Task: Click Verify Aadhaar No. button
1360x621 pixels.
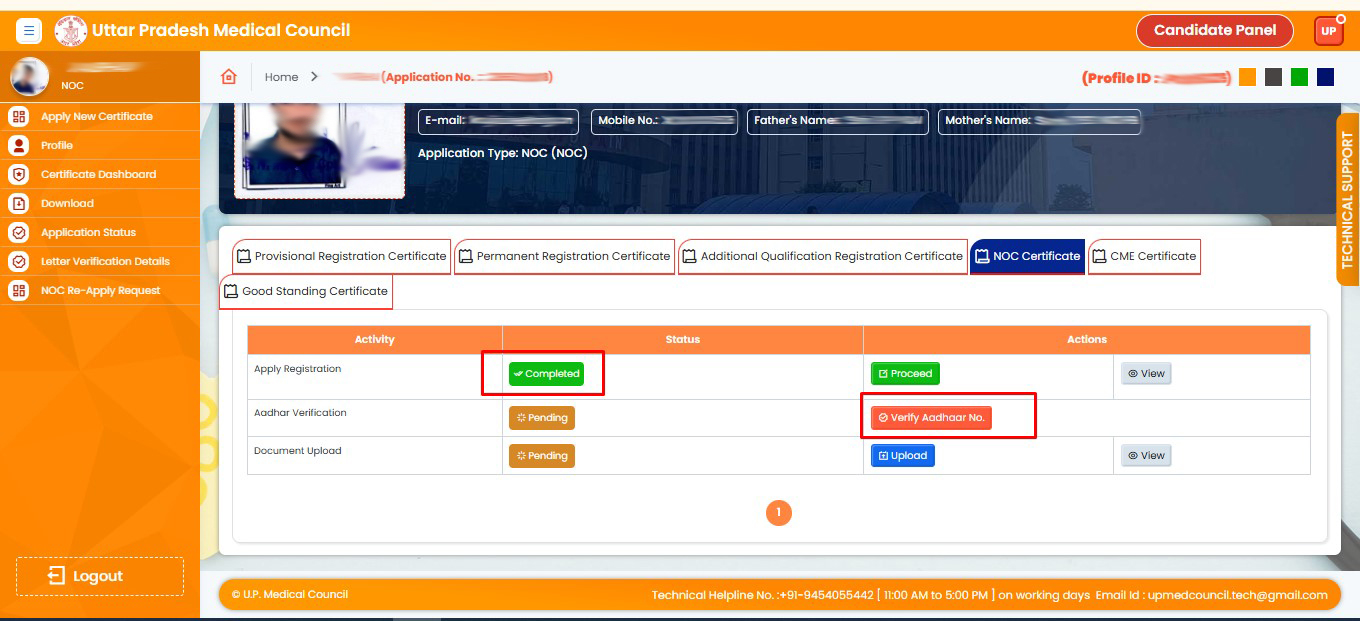Action: 931,418
